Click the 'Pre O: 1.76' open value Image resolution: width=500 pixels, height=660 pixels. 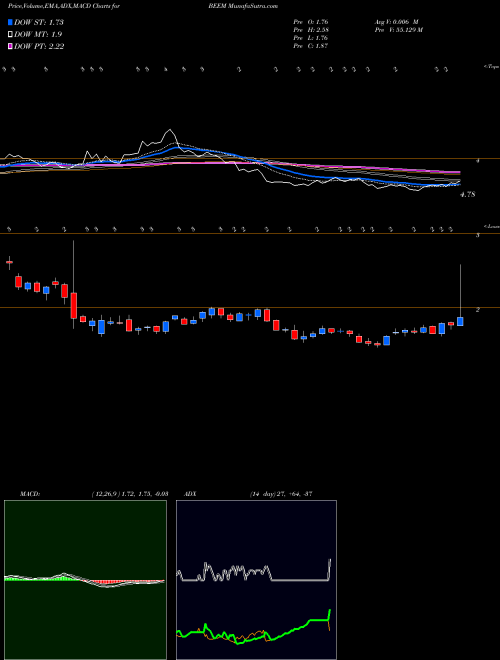(311, 22)
